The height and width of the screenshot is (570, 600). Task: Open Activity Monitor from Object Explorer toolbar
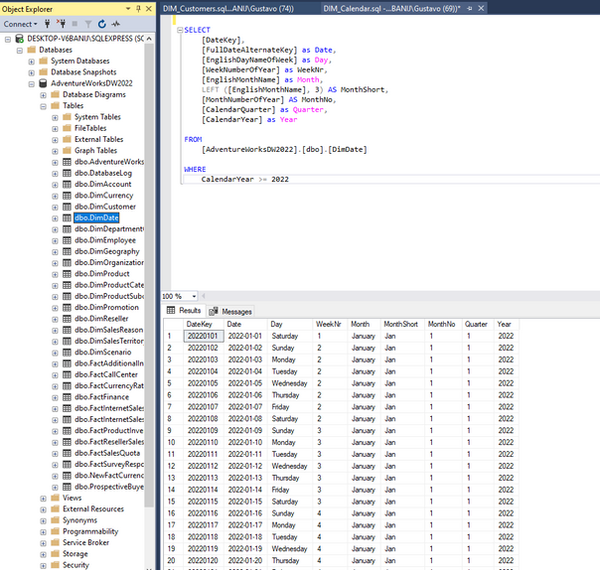click(x=116, y=24)
